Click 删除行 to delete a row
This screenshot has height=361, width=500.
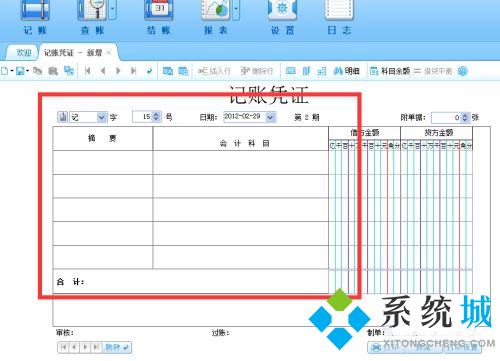257,71
